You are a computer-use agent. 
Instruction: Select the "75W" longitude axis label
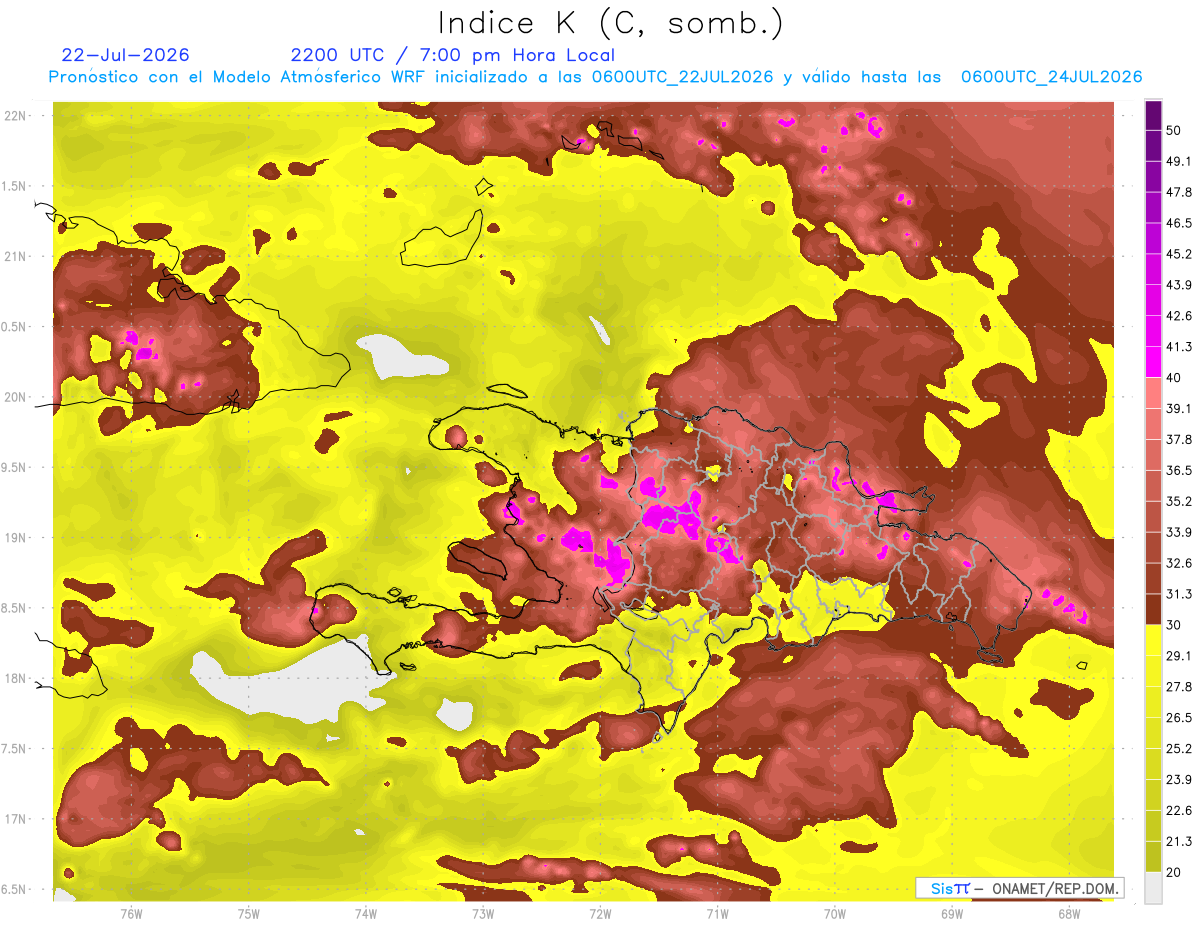click(249, 914)
